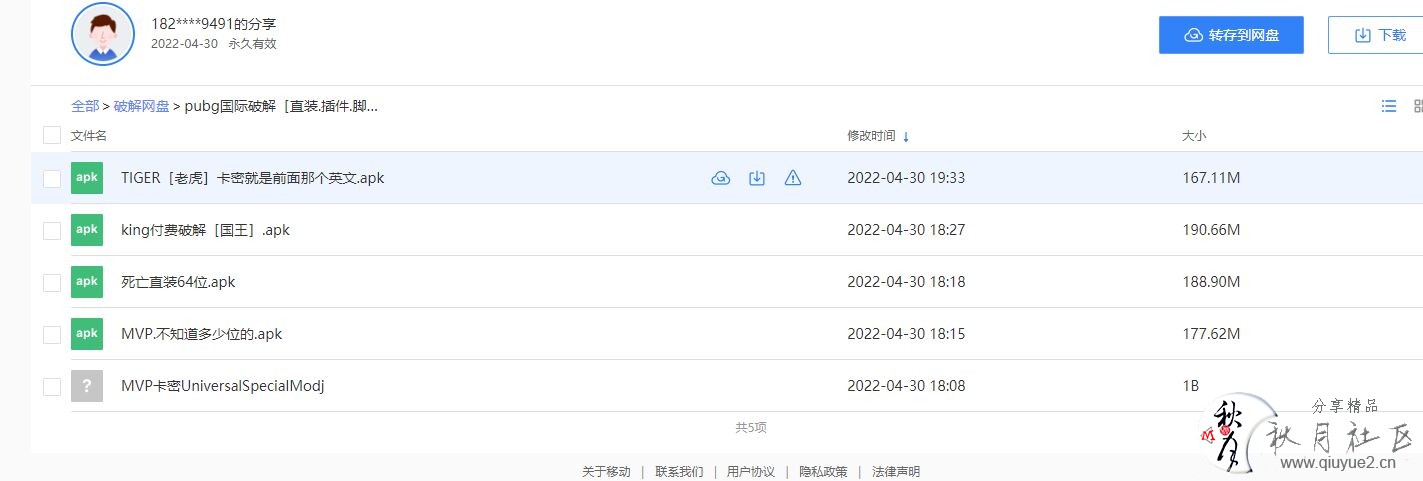Click the 2022-04-30 18:27 timestamp
Image resolution: width=1423 pixels, height=481 pixels.
tap(906, 230)
